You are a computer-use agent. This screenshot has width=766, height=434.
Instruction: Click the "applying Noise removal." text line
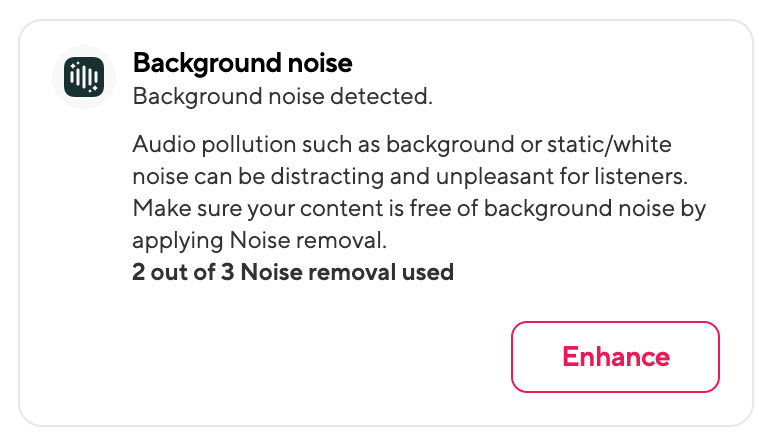259,240
